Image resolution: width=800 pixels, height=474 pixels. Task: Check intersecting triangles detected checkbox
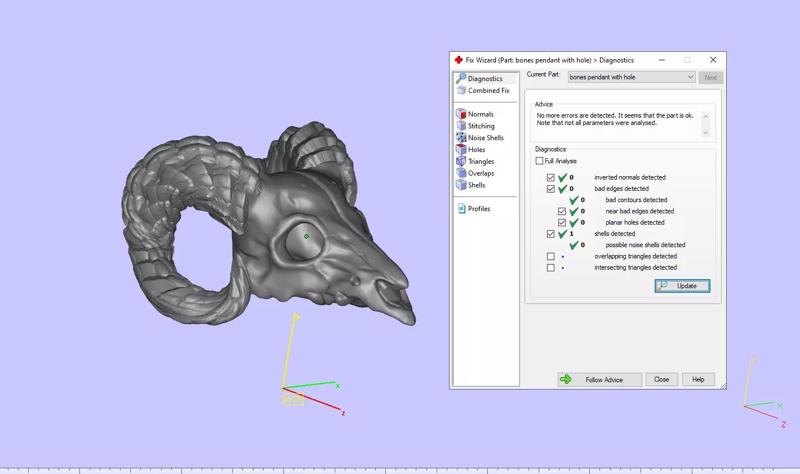tap(551, 268)
